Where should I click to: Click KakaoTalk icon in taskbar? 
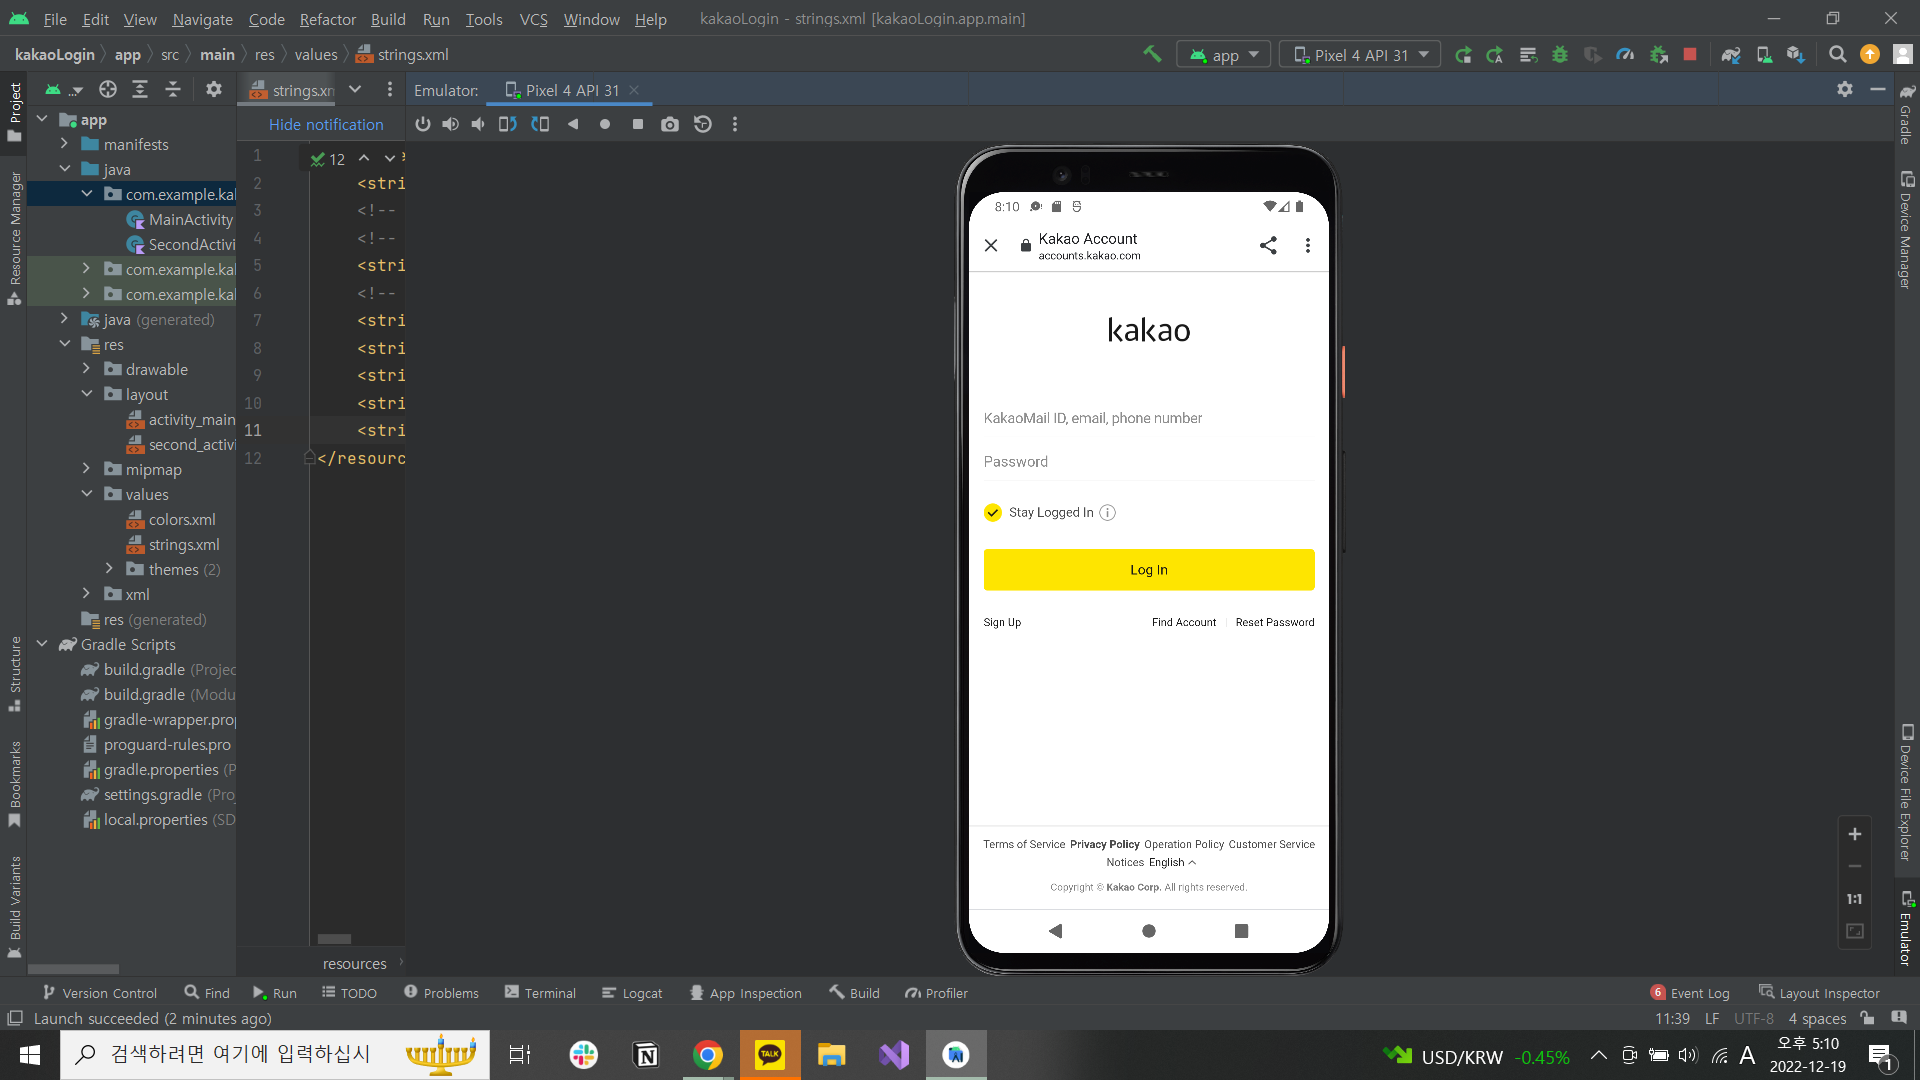[x=770, y=1055]
